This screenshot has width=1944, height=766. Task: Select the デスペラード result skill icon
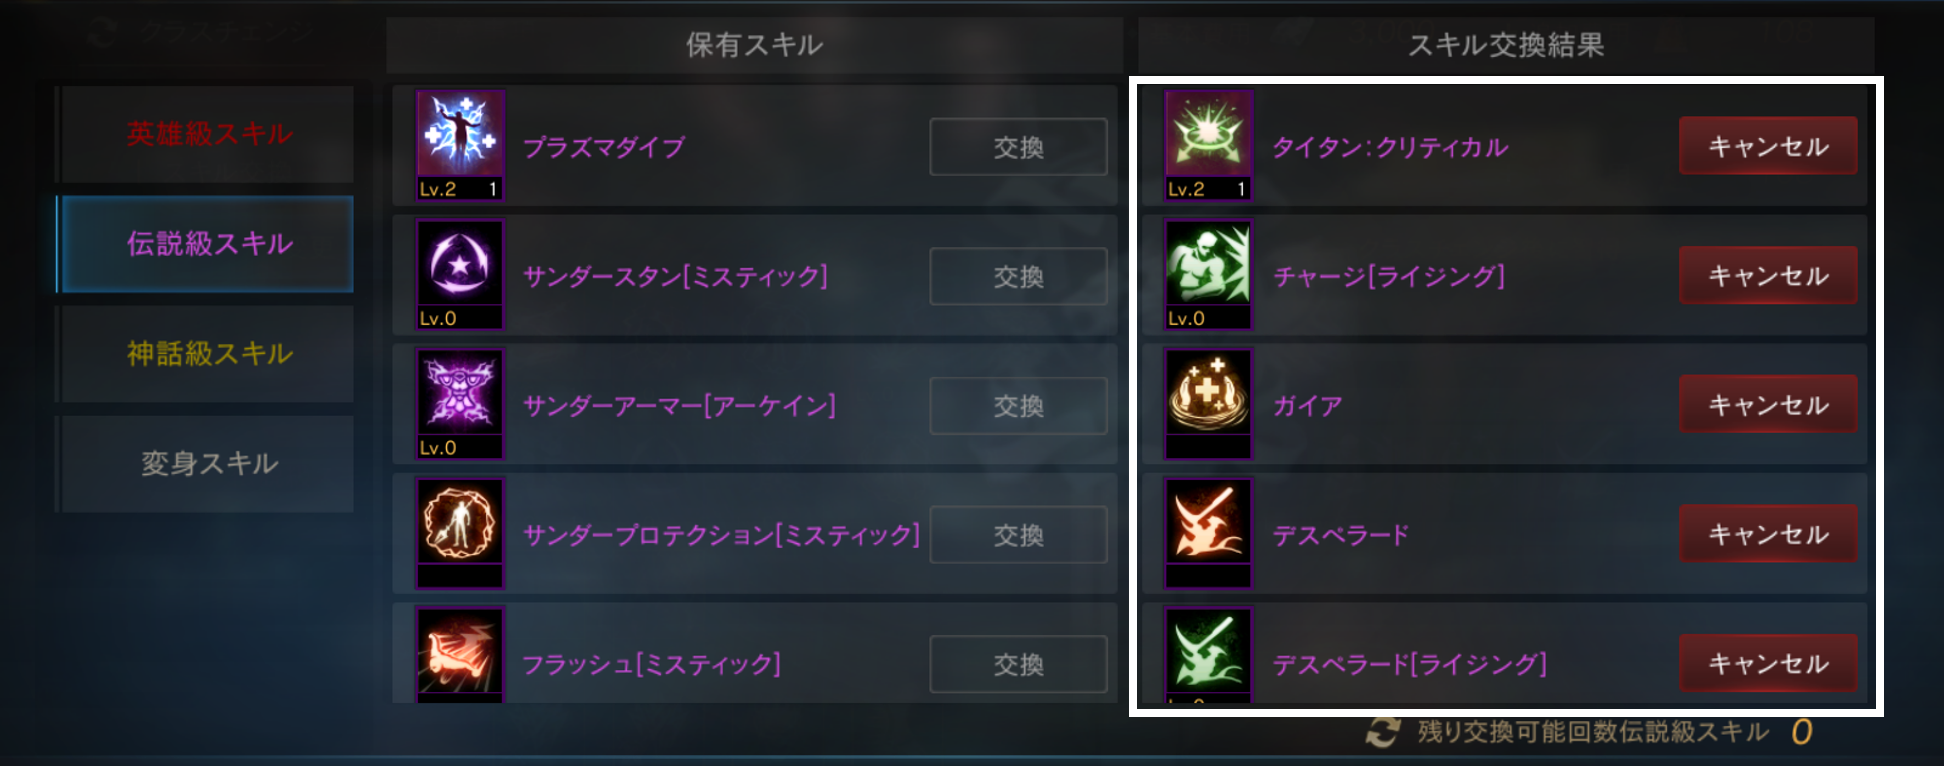1208,533
